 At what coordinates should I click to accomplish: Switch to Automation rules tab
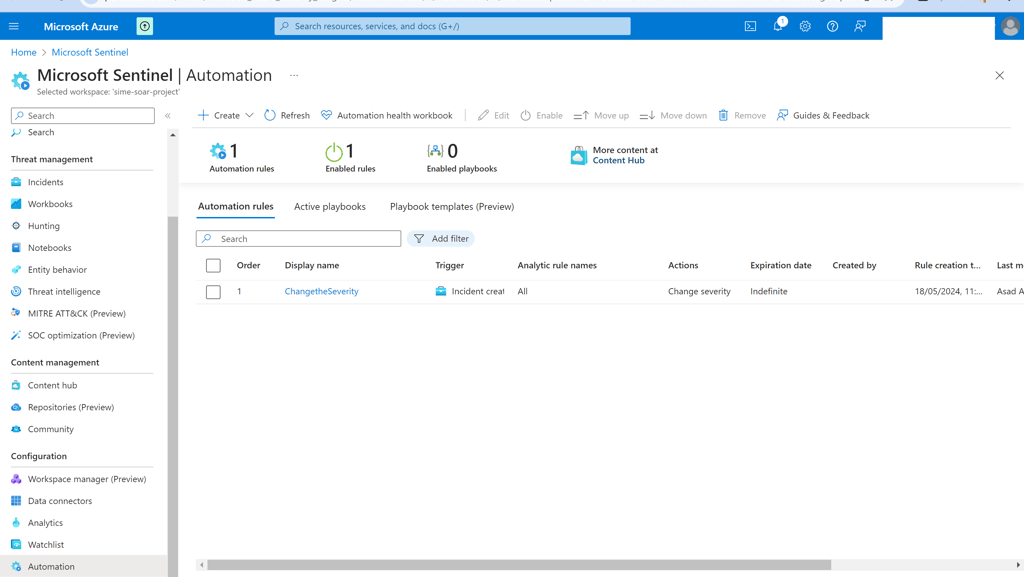click(x=236, y=206)
